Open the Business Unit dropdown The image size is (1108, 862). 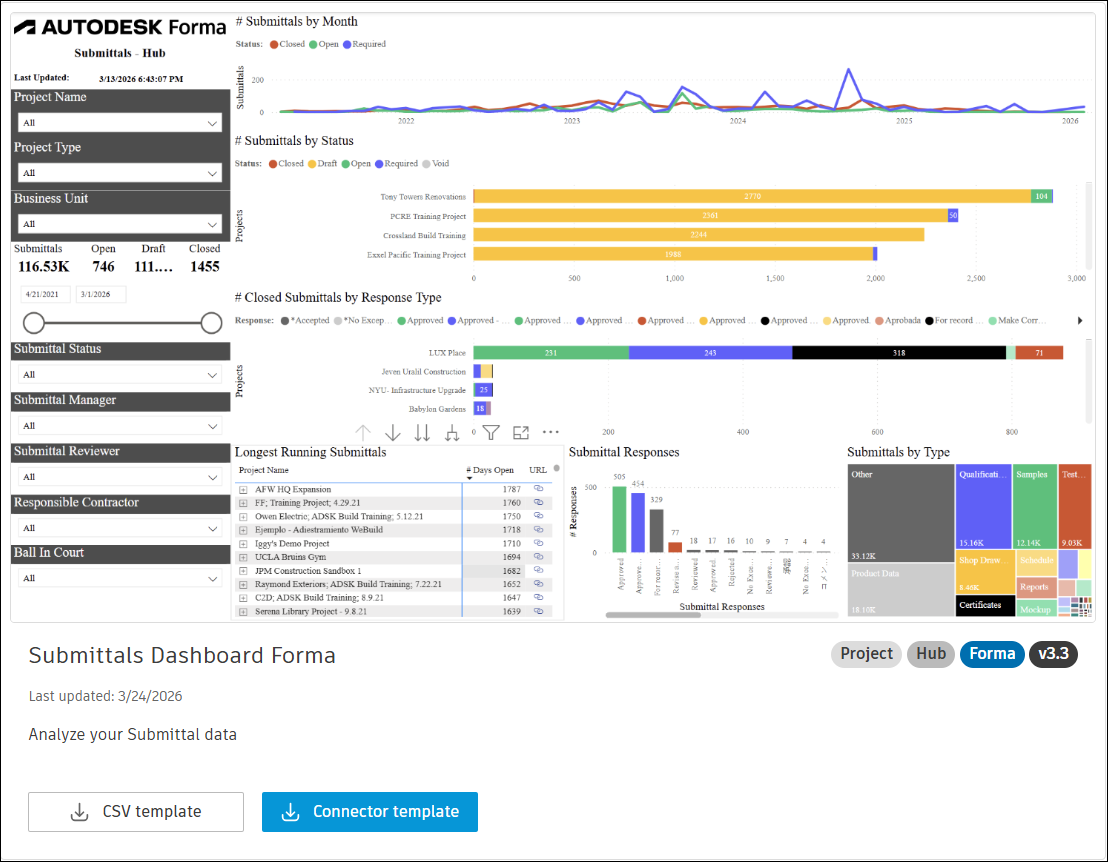coord(119,224)
